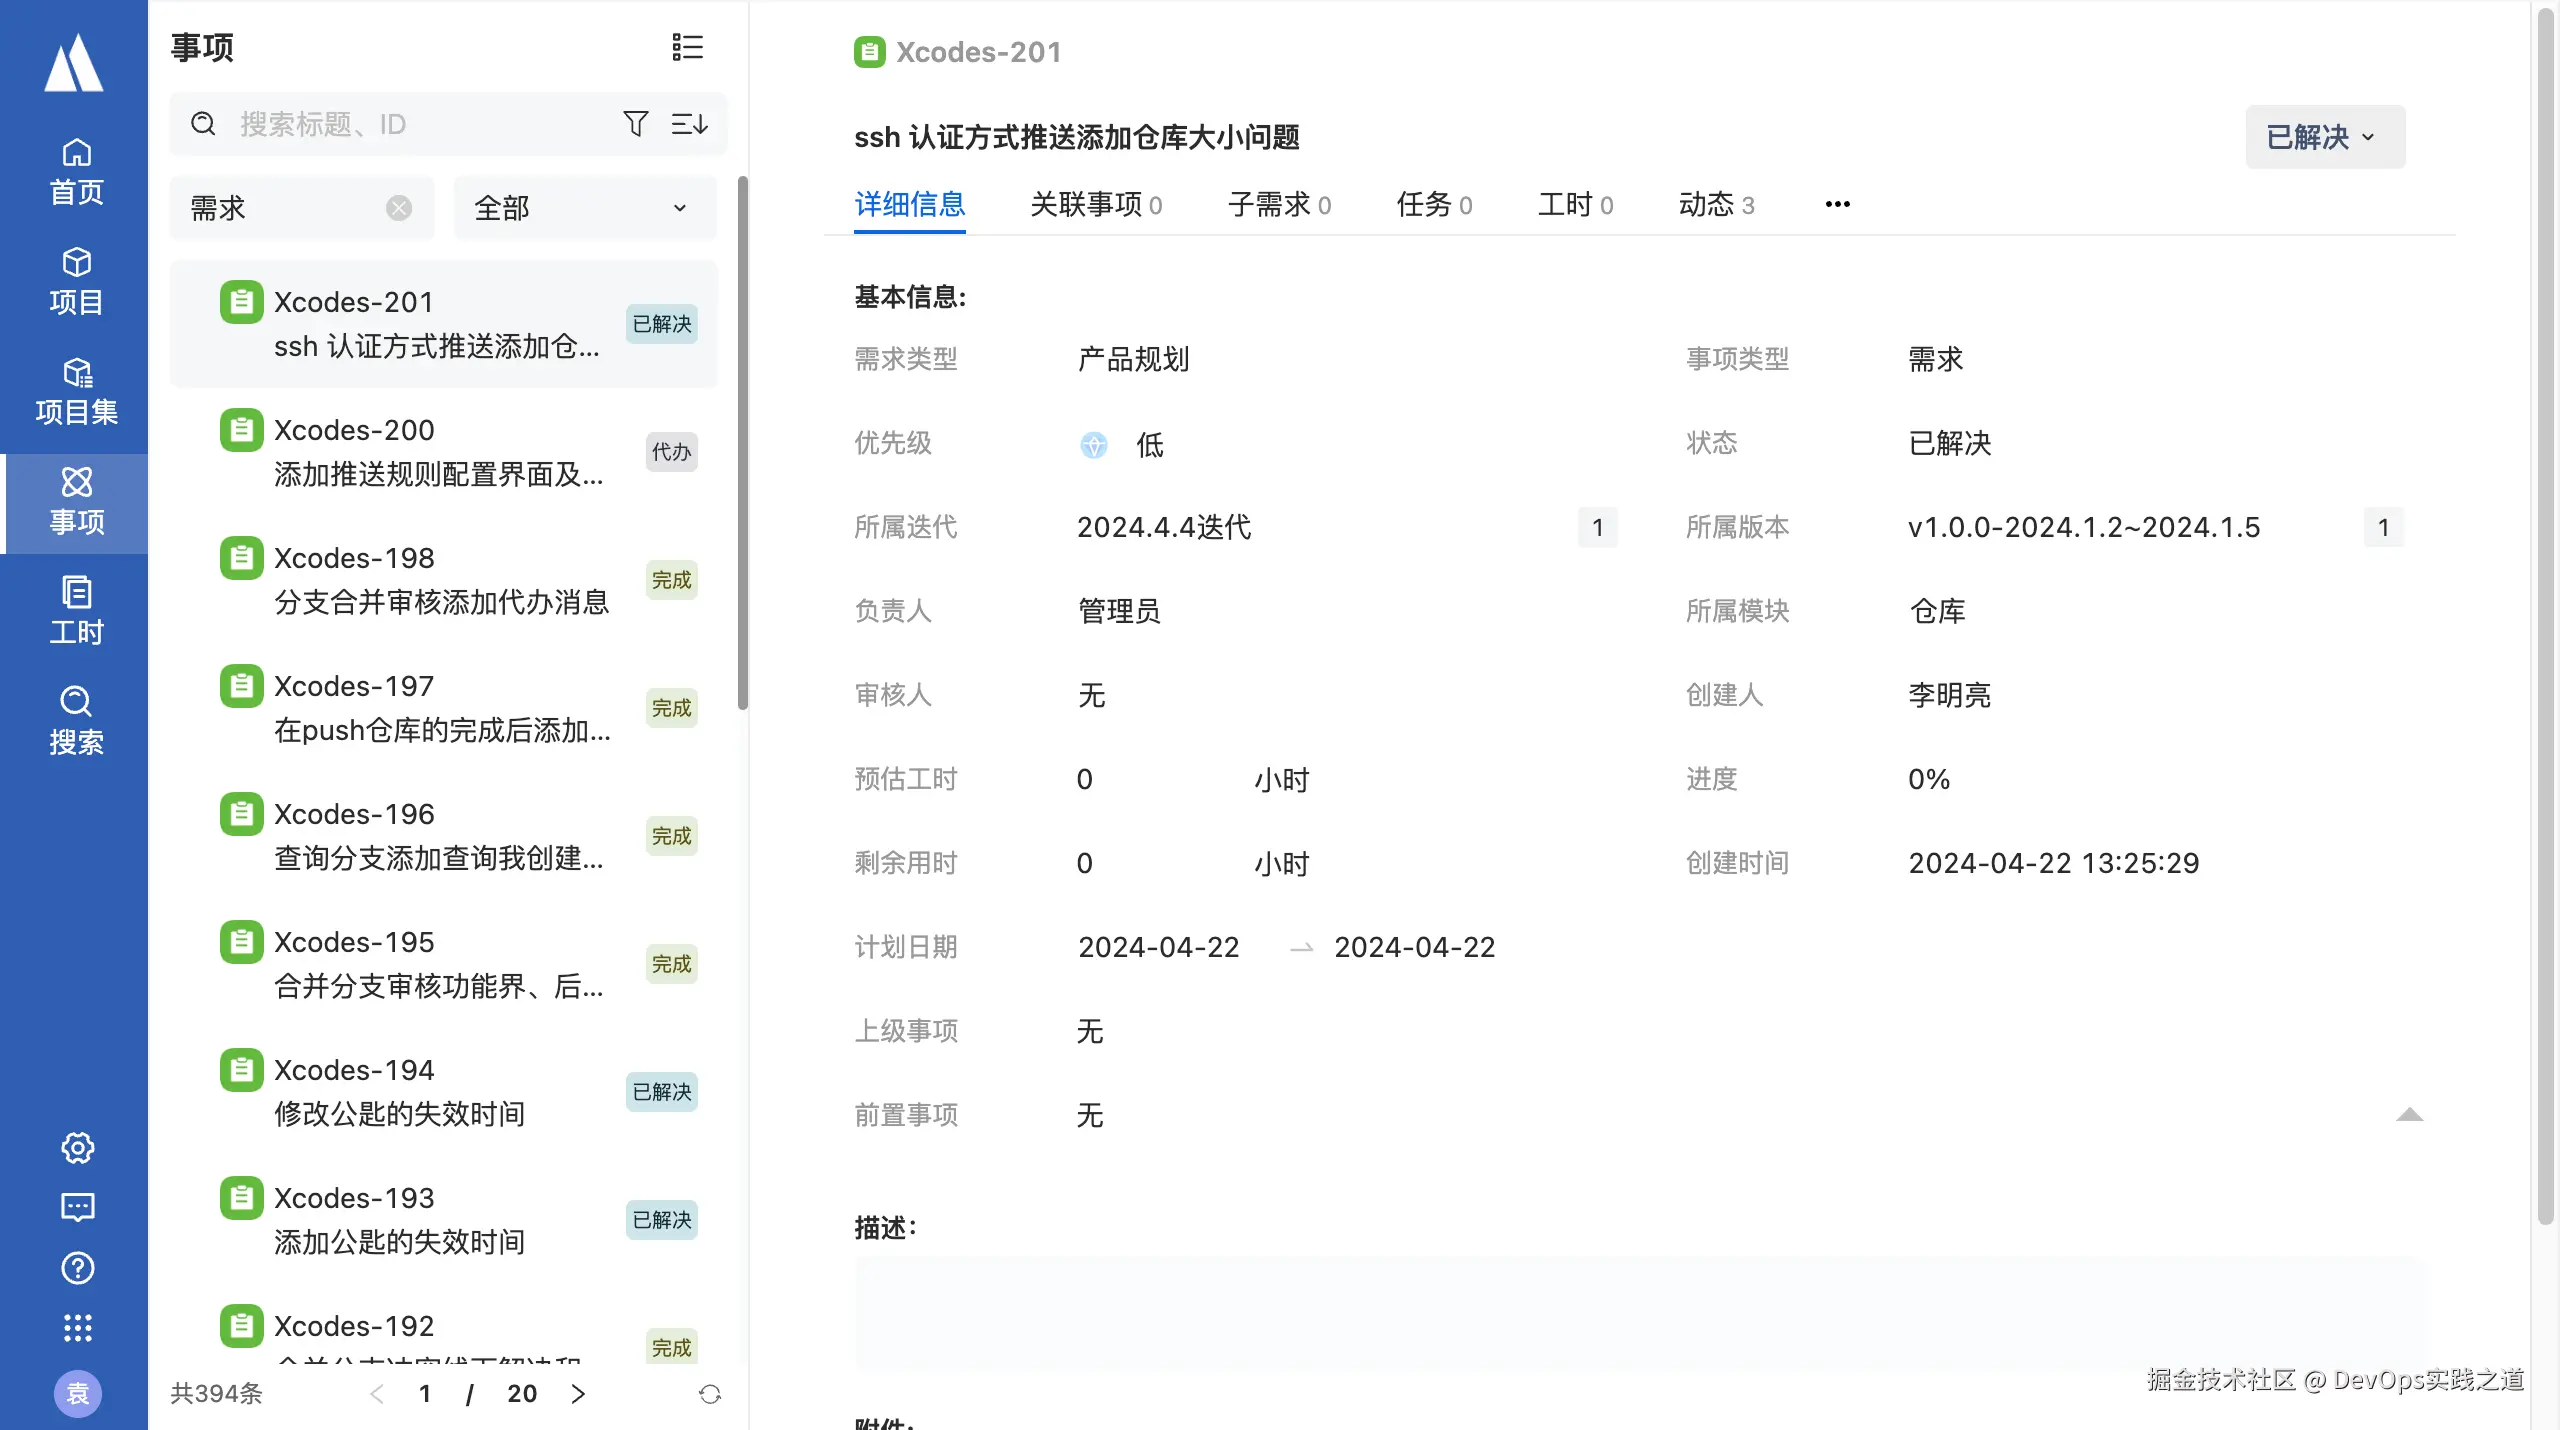Go to next page of items
Screen dimensions: 2560x1430
click(x=578, y=1394)
